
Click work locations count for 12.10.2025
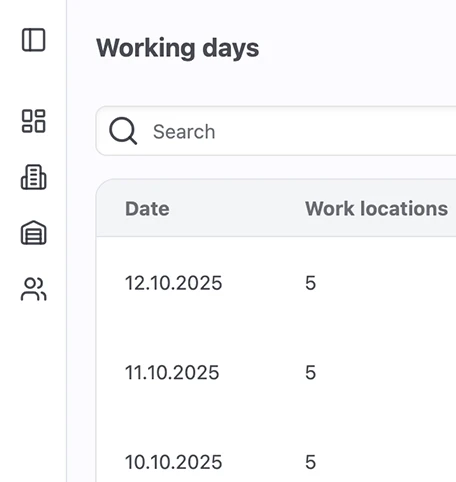click(310, 283)
